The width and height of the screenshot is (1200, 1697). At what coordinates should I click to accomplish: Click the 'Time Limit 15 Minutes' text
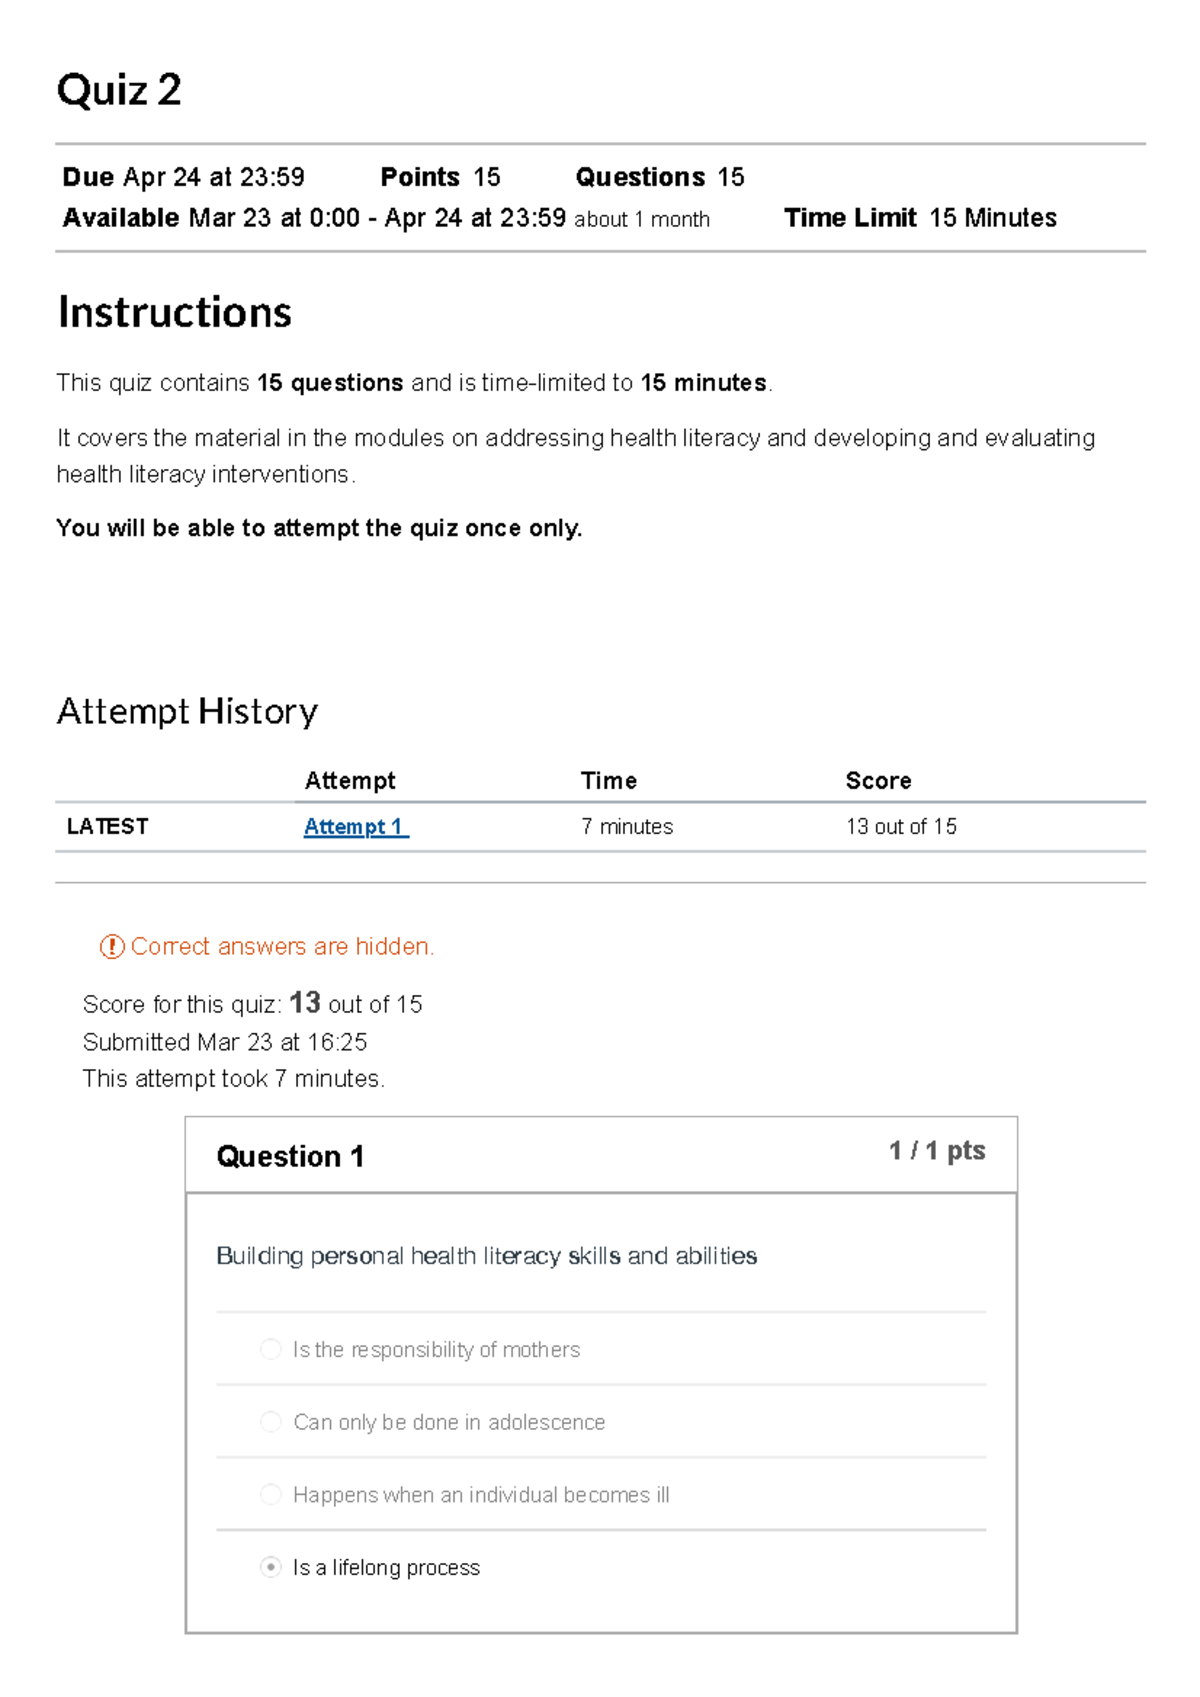(920, 217)
